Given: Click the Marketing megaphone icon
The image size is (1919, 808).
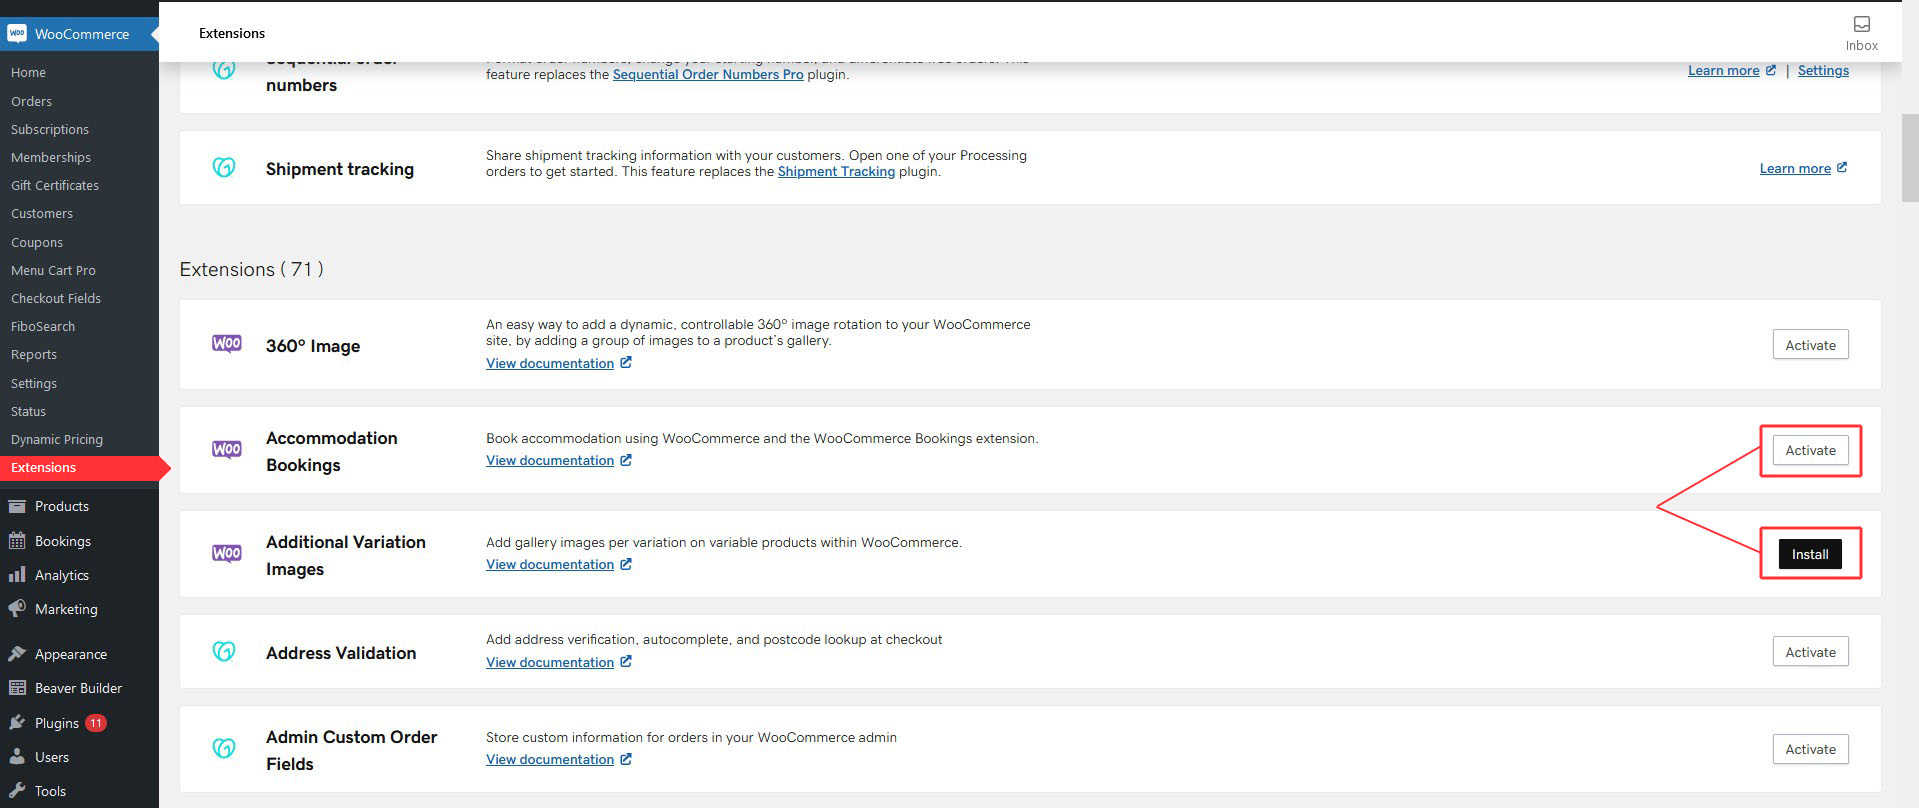Looking at the screenshot, I should [17, 609].
